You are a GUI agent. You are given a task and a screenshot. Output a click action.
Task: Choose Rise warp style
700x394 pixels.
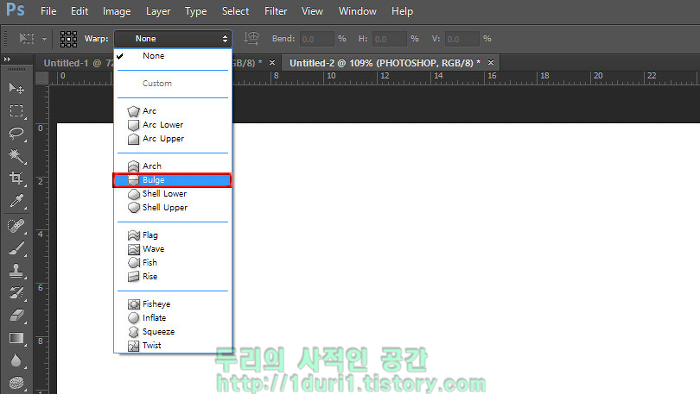pos(173,276)
